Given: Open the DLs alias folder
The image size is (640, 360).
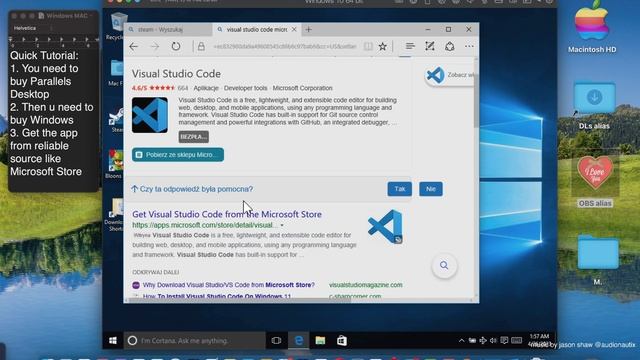Looking at the screenshot, I should [594, 106].
